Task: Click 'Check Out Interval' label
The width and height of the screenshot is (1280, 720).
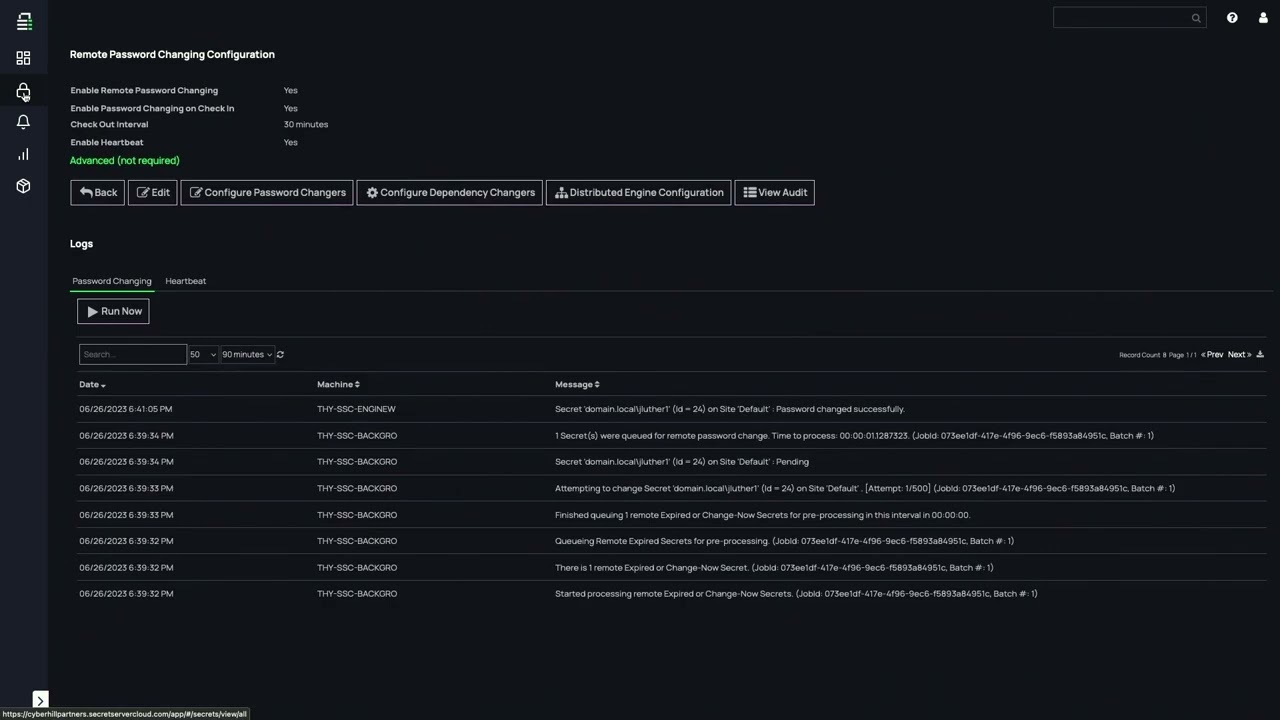Action: 109,125
